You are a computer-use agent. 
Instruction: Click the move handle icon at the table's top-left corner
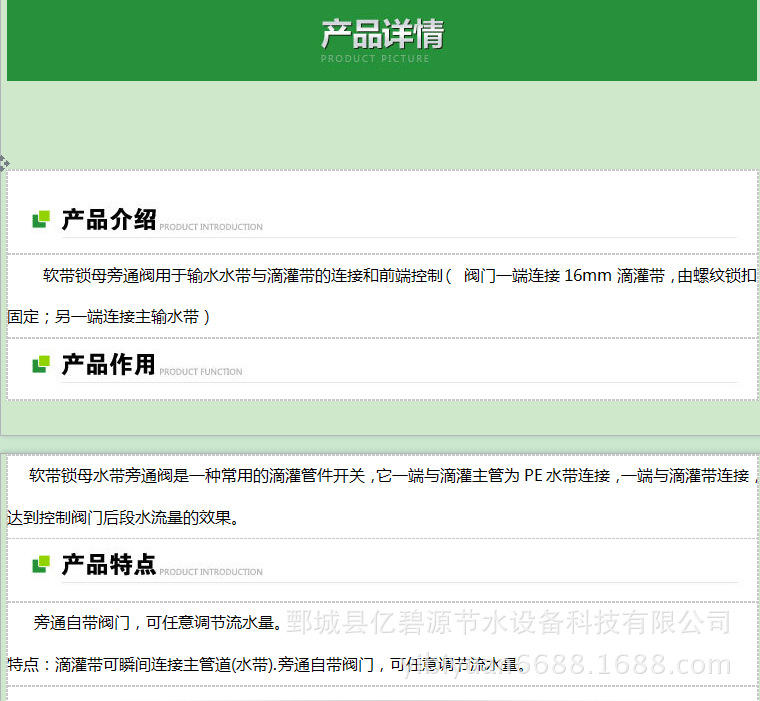(x=4, y=161)
